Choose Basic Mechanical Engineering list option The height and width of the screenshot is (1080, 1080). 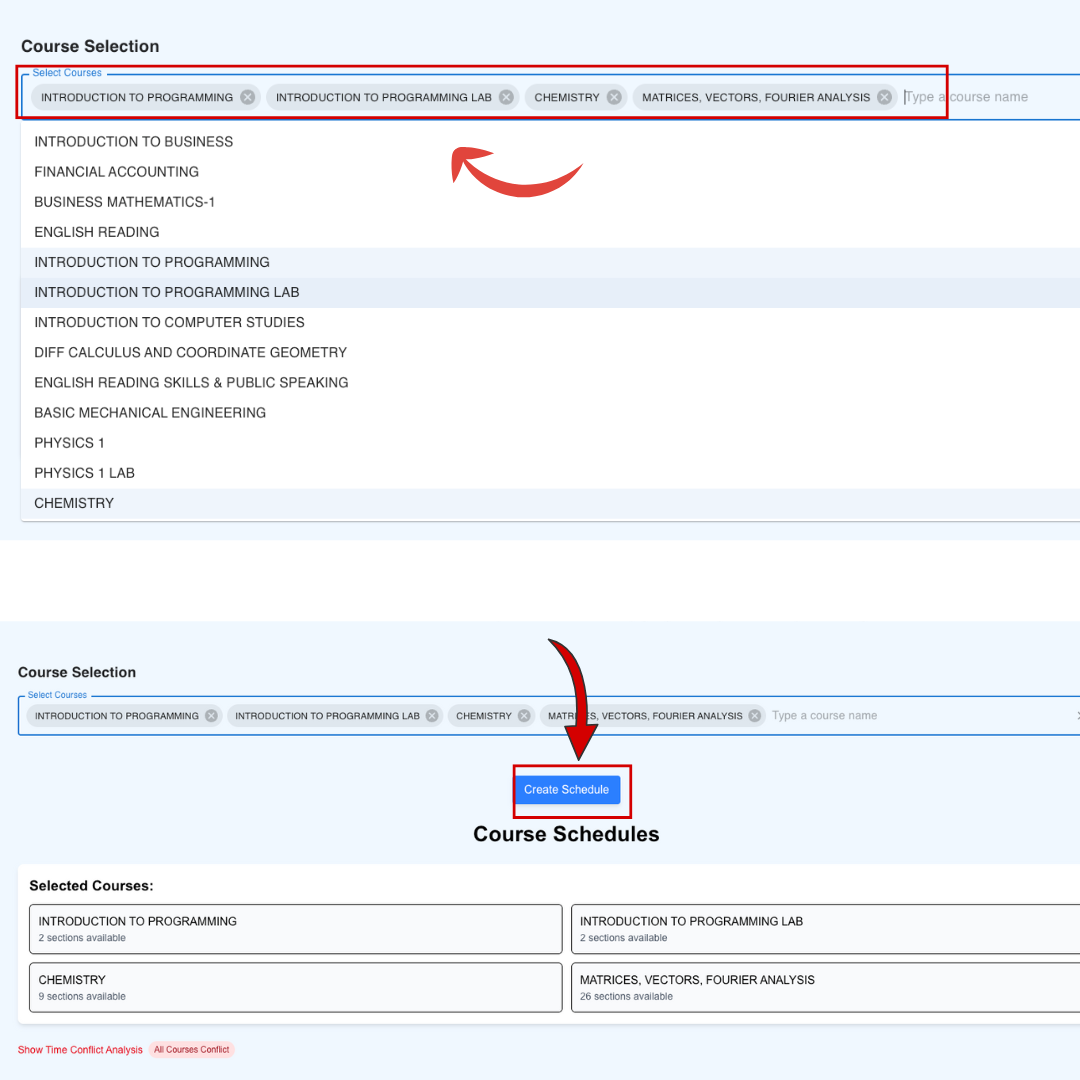[150, 413]
